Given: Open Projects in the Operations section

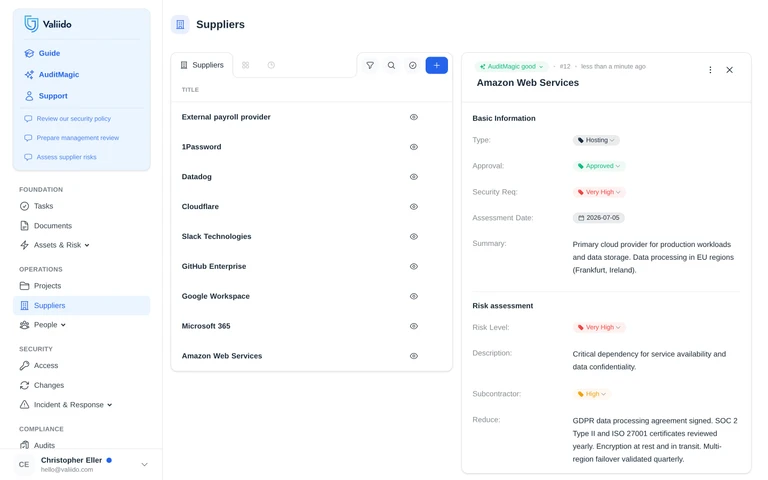Looking at the screenshot, I should tap(40, 286).
